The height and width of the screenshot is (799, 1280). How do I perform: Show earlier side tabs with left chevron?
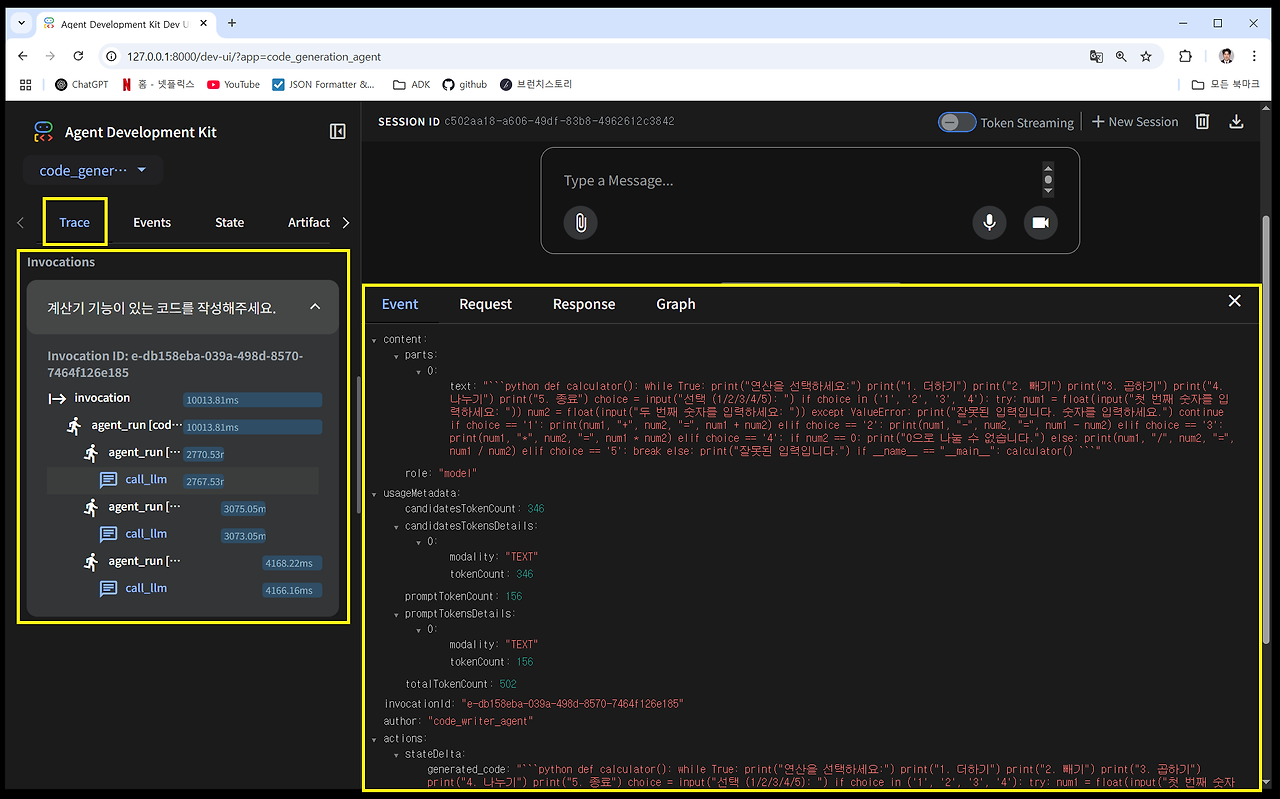tap(21, 222)
